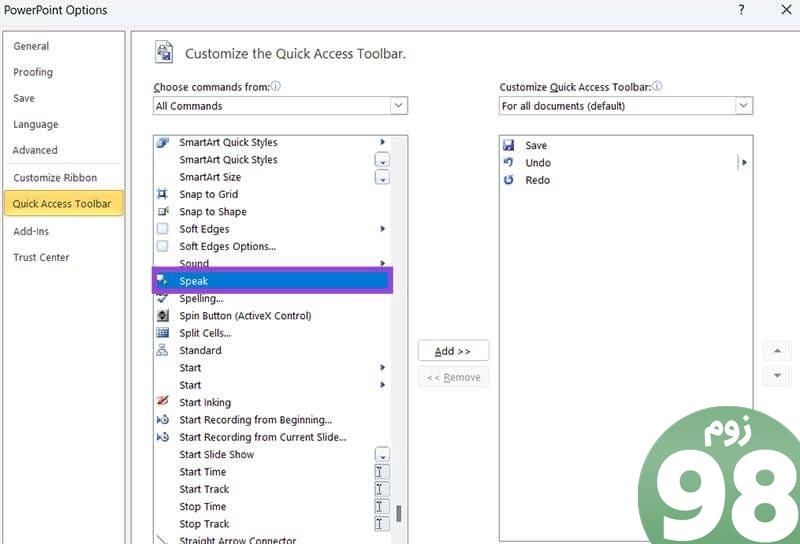Click the Snap to Grid command icon

162,194
